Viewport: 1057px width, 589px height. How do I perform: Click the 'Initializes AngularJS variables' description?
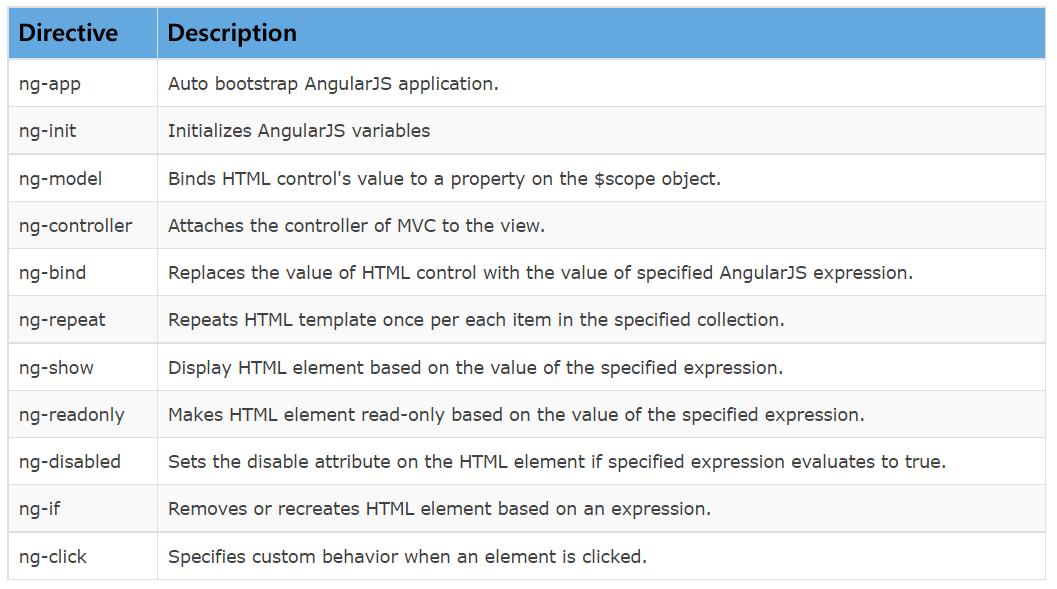(x=299, y=131)
